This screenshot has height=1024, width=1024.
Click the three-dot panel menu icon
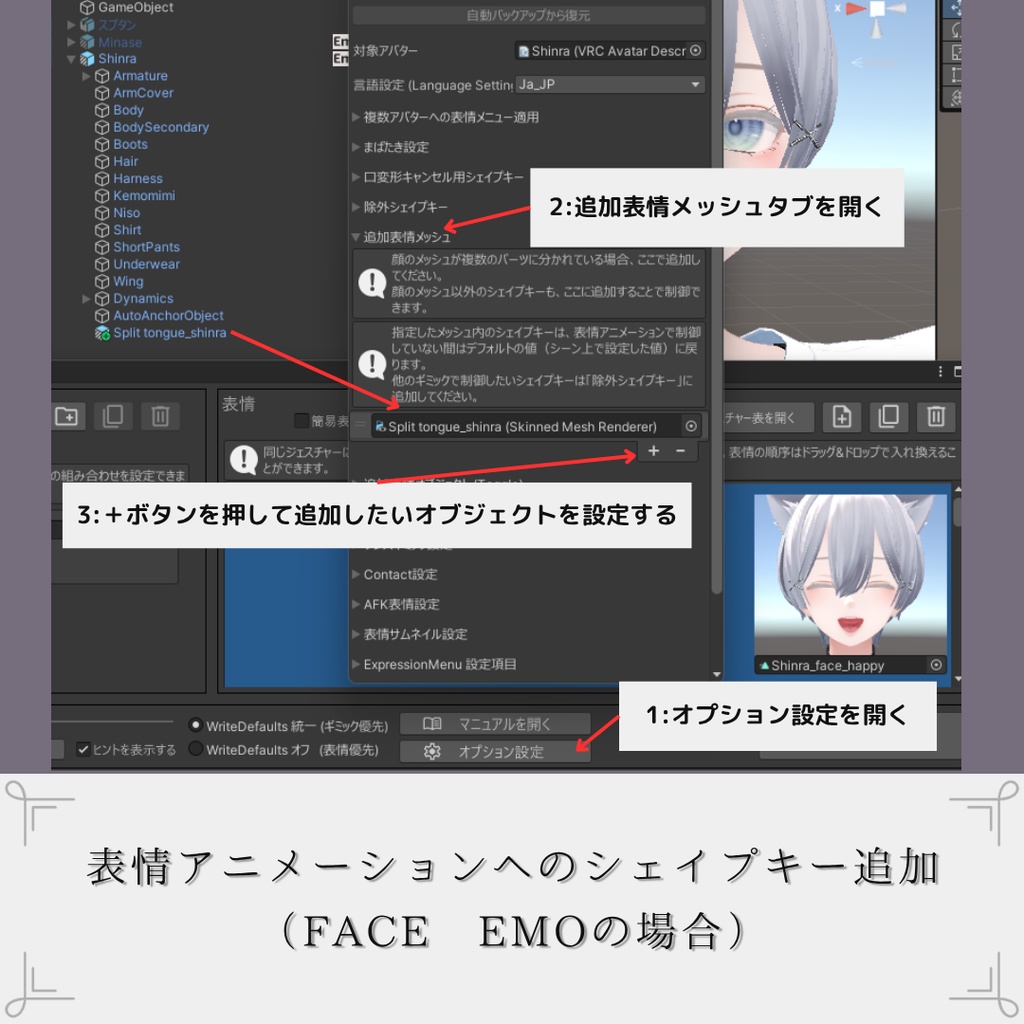pyautogui.click(x=940, y=372)
